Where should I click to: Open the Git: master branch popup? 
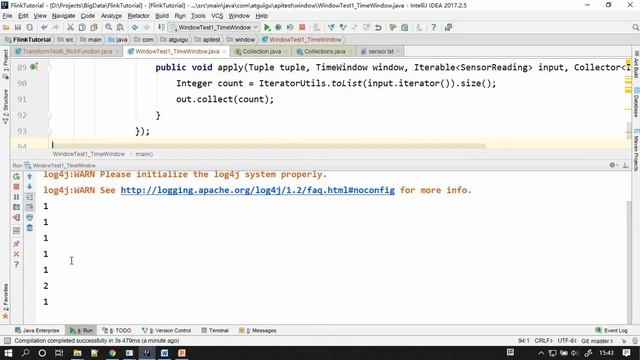click(x=597, y=340)
